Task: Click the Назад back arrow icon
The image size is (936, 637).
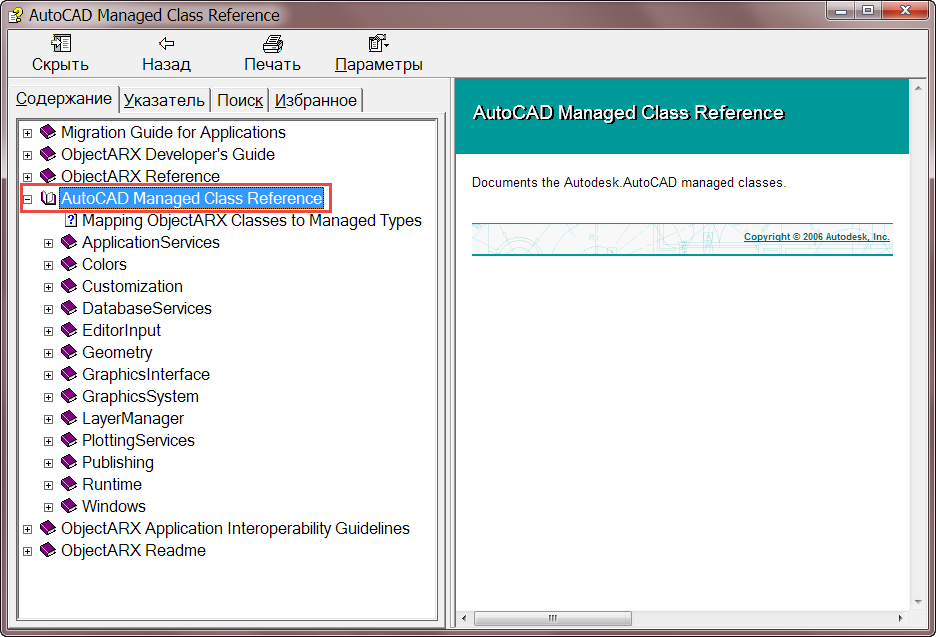Action: coord(167,43)
